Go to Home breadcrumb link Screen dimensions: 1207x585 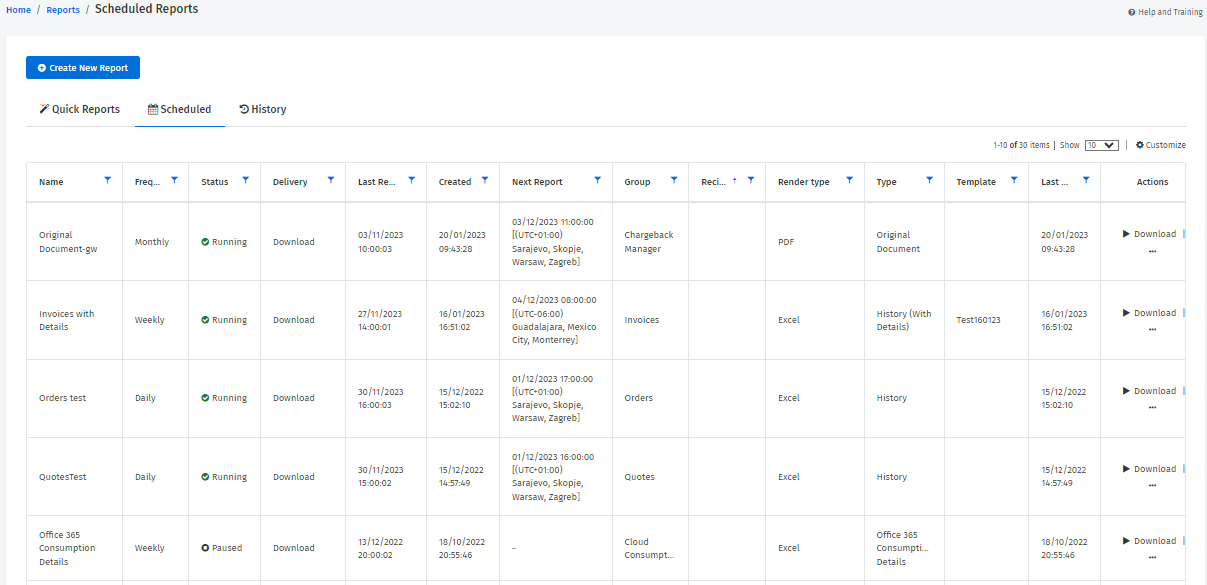pos(18,10)
